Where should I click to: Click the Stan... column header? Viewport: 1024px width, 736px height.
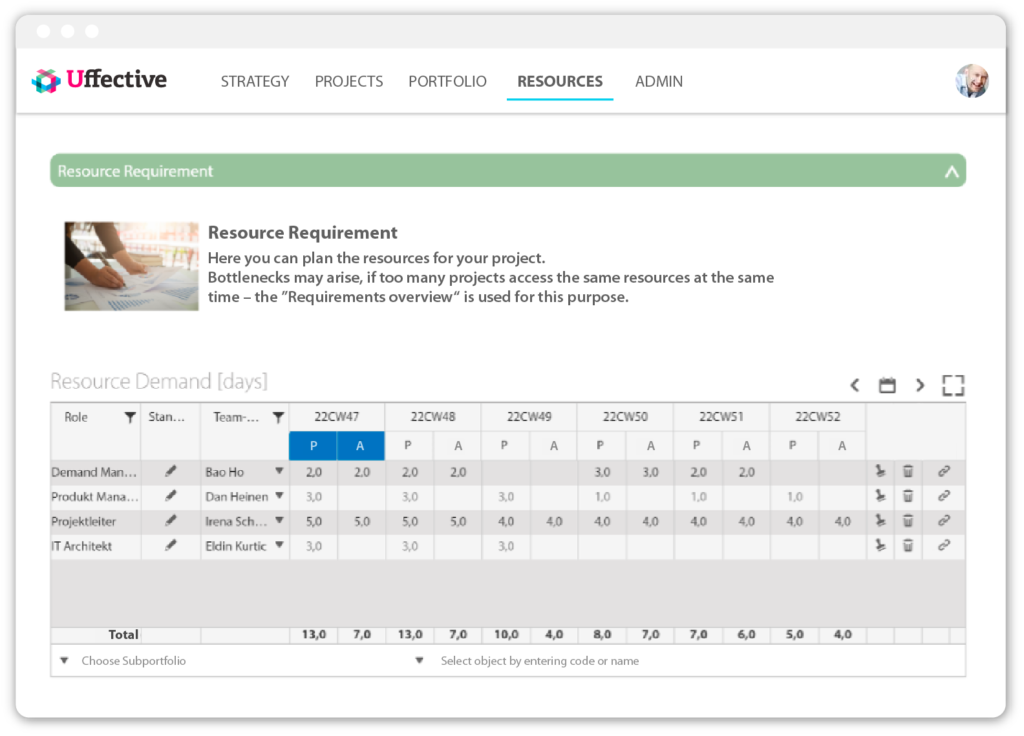[x=167, y=417]
